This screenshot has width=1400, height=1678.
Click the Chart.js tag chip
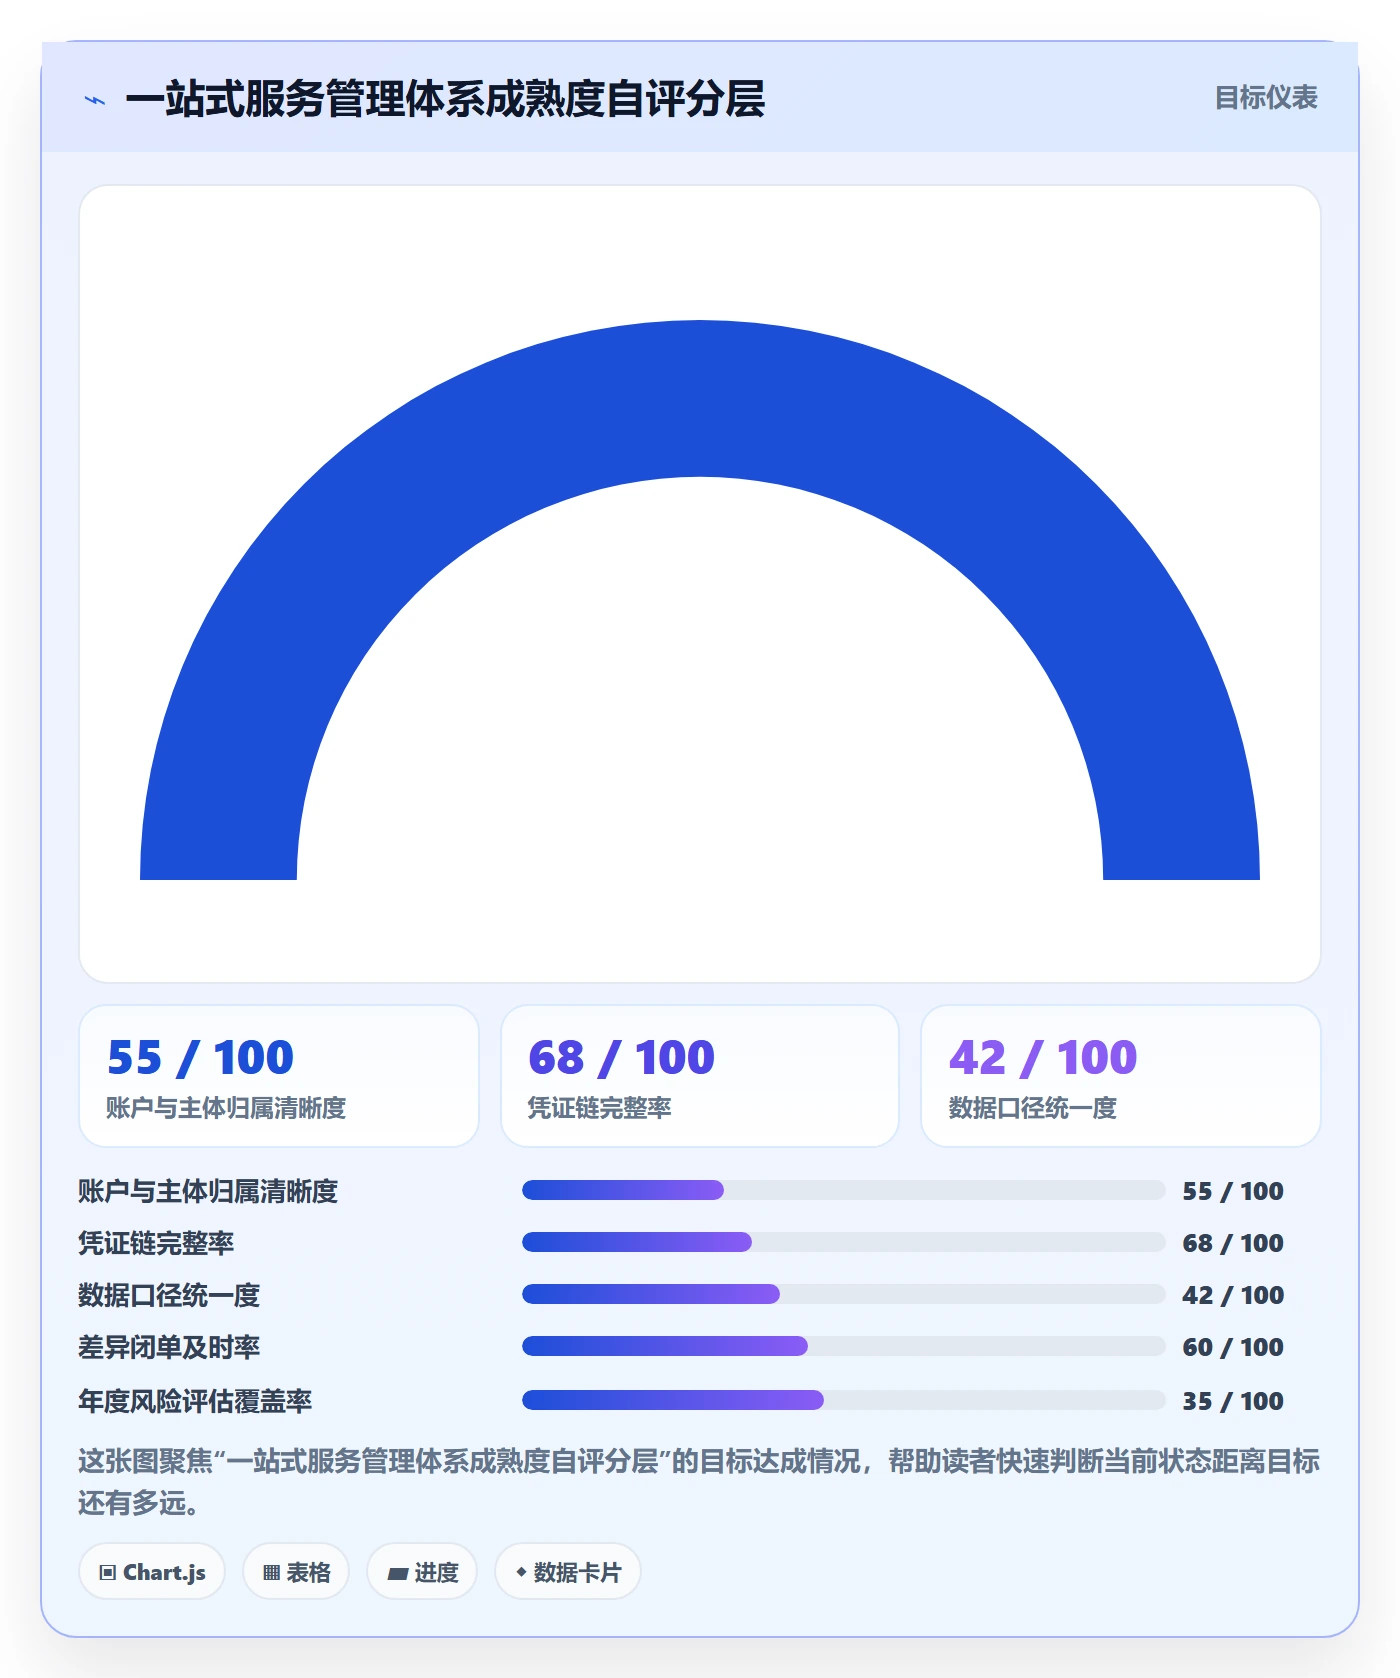point(152,1572)
